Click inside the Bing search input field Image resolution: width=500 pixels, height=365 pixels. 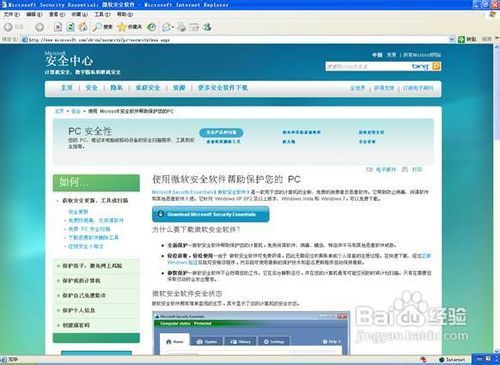(368, 66)
